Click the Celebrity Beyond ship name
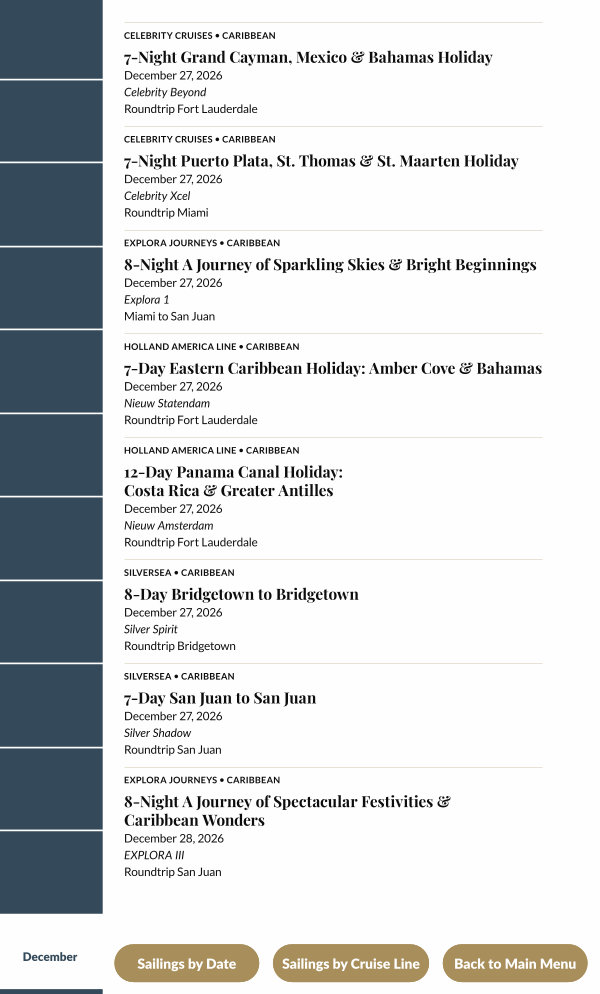600x994 pixels. (165, 92)
